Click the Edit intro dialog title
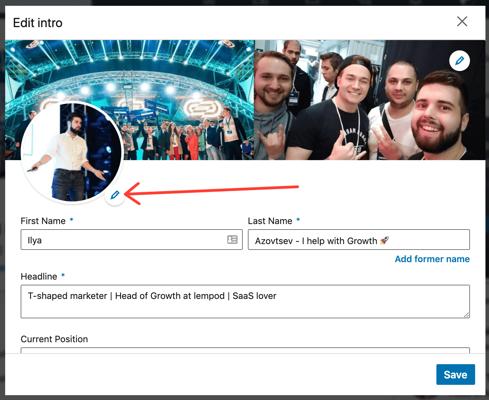Screen dimensions: 489x400 [x=38, y=23]
